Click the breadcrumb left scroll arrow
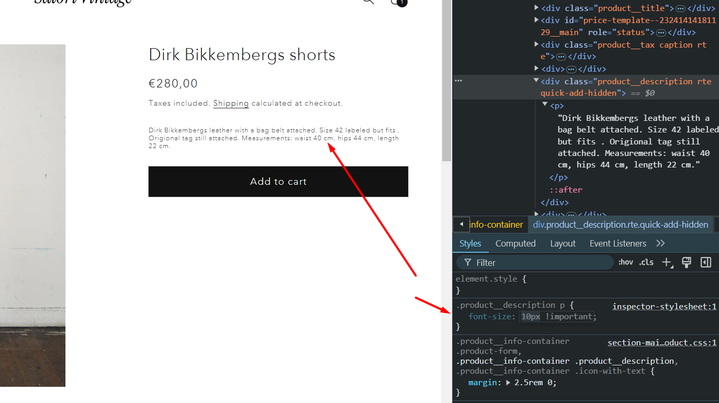 (461, 225)
